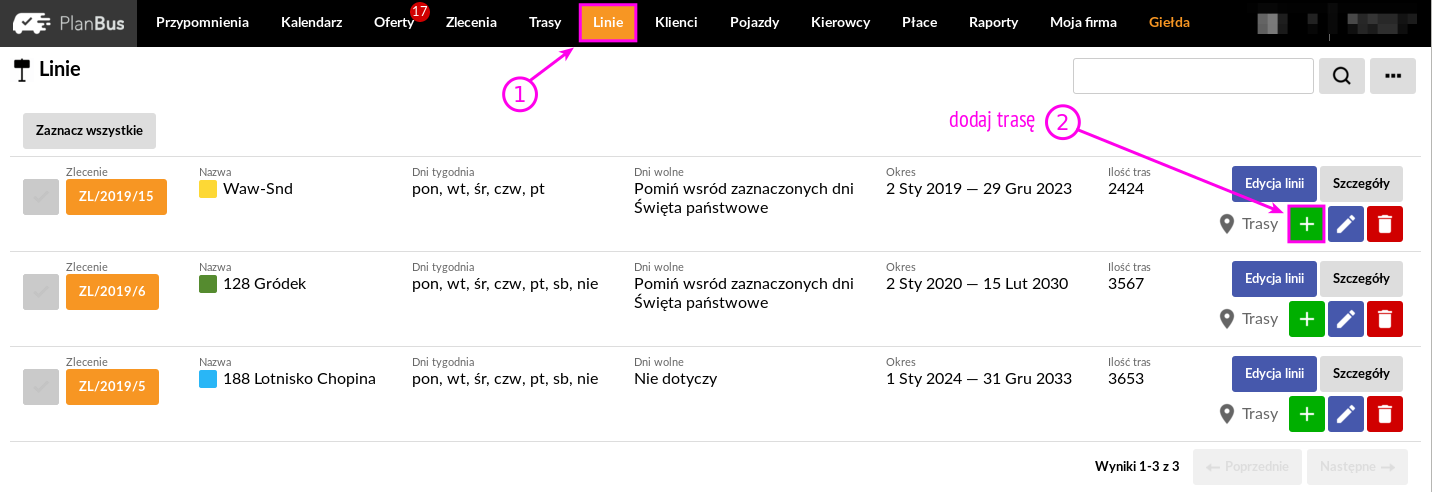The image size is (1432, 492).
Task: Open the Giełda menu item
Action: tap(1170, 22)
